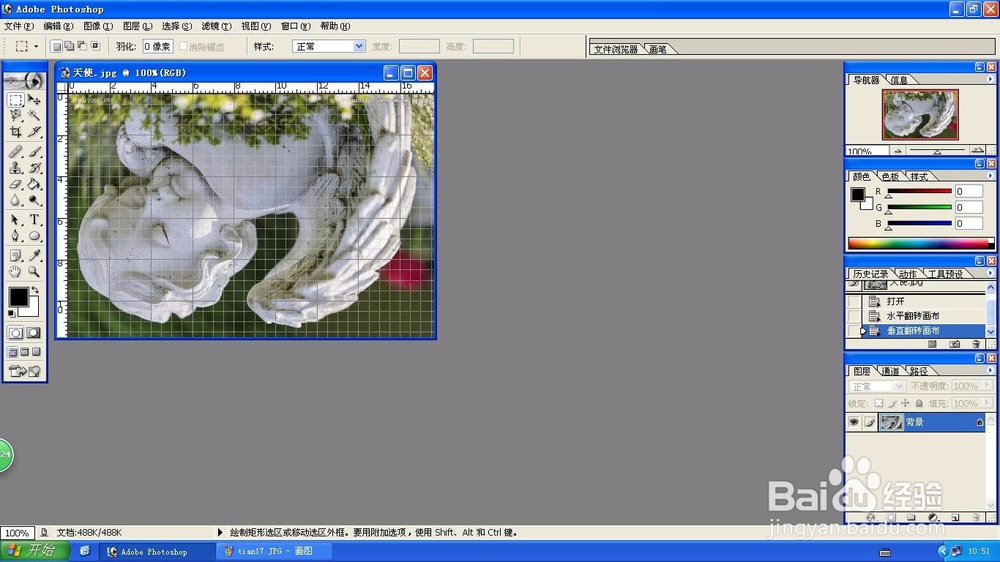Switch to the 动作 actions tab
The image size is (1000, 562).
(x=908, y=274)
